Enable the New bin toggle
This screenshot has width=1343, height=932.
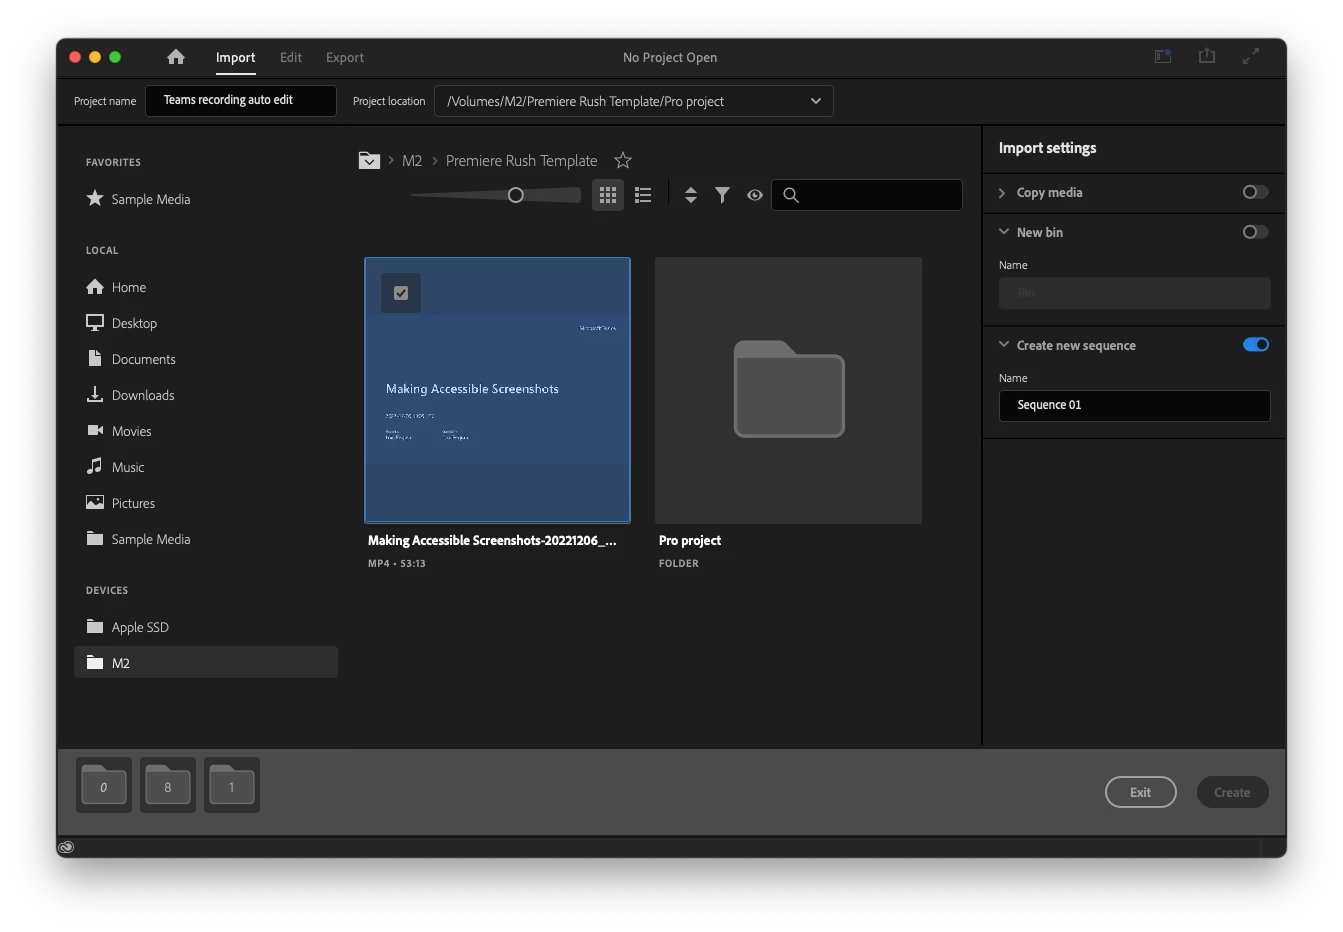(1256, 232)
